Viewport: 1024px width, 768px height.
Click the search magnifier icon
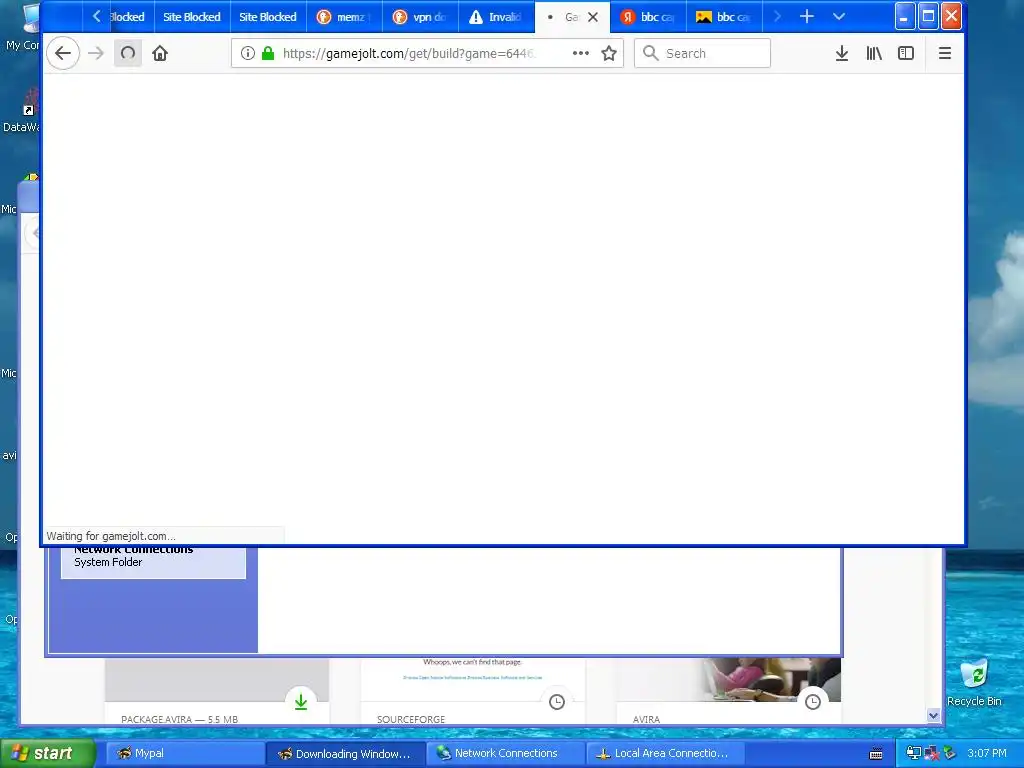coord(650,53)
